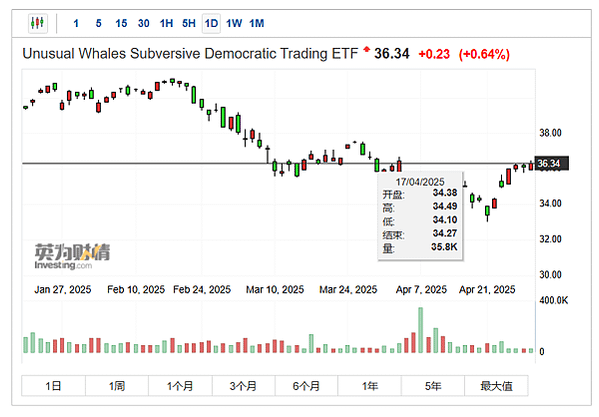Click the ETF title text
The width and height of the screenshot is (599, 417).
pyautogui.click(x=190, y=54)
